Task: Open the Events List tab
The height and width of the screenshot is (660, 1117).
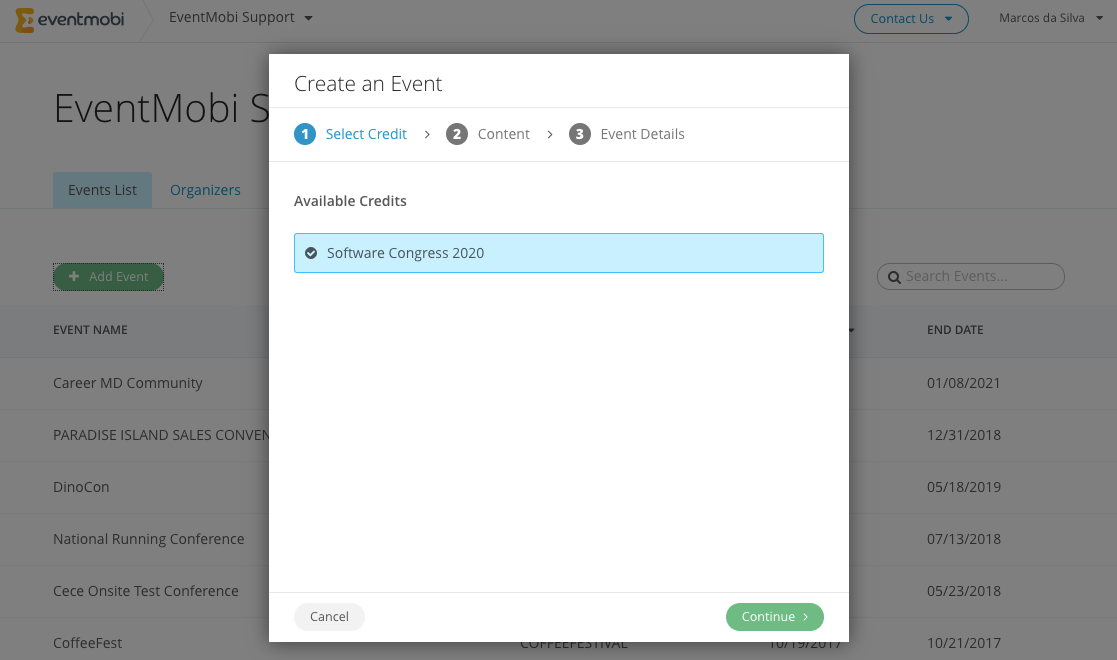Action: coord(103,190)
